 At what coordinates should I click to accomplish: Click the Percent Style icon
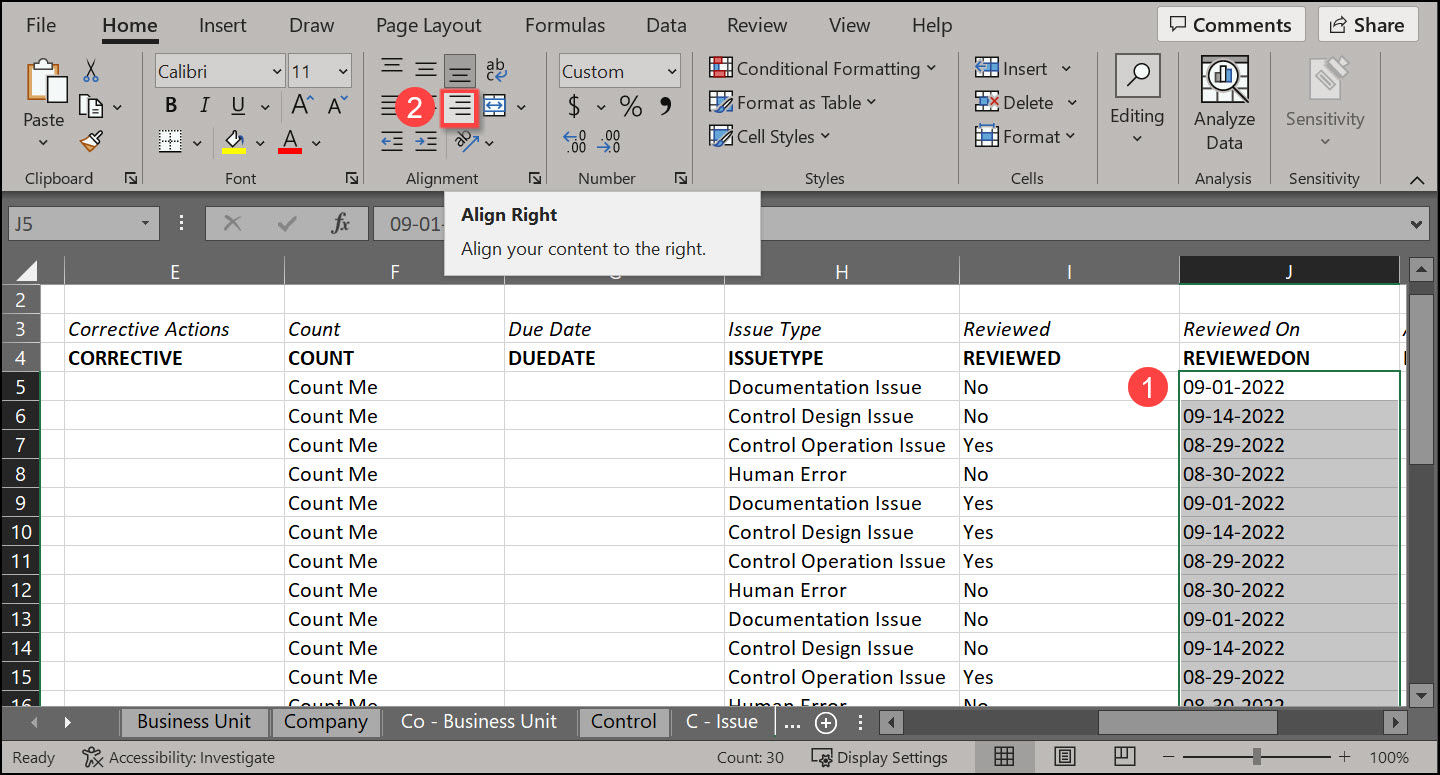630,106
